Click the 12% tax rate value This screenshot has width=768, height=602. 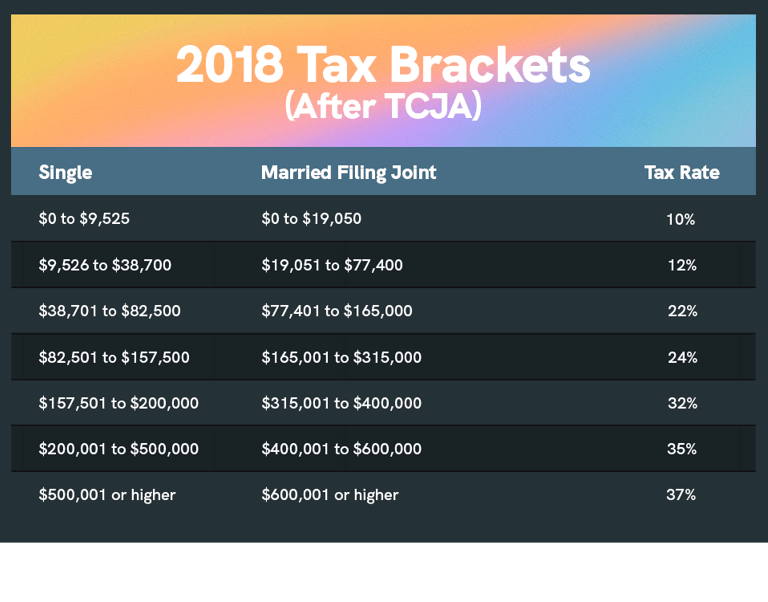pyautogui.click(x=681, y=265)
